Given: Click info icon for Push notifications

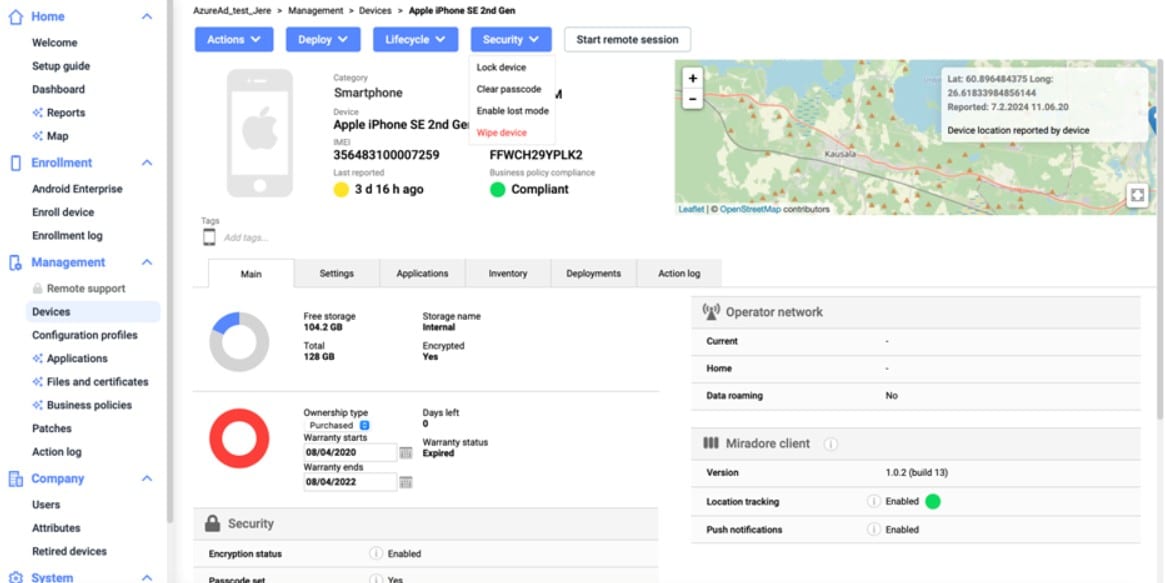Looking at the screenshot, I should [x=874, y=530].
